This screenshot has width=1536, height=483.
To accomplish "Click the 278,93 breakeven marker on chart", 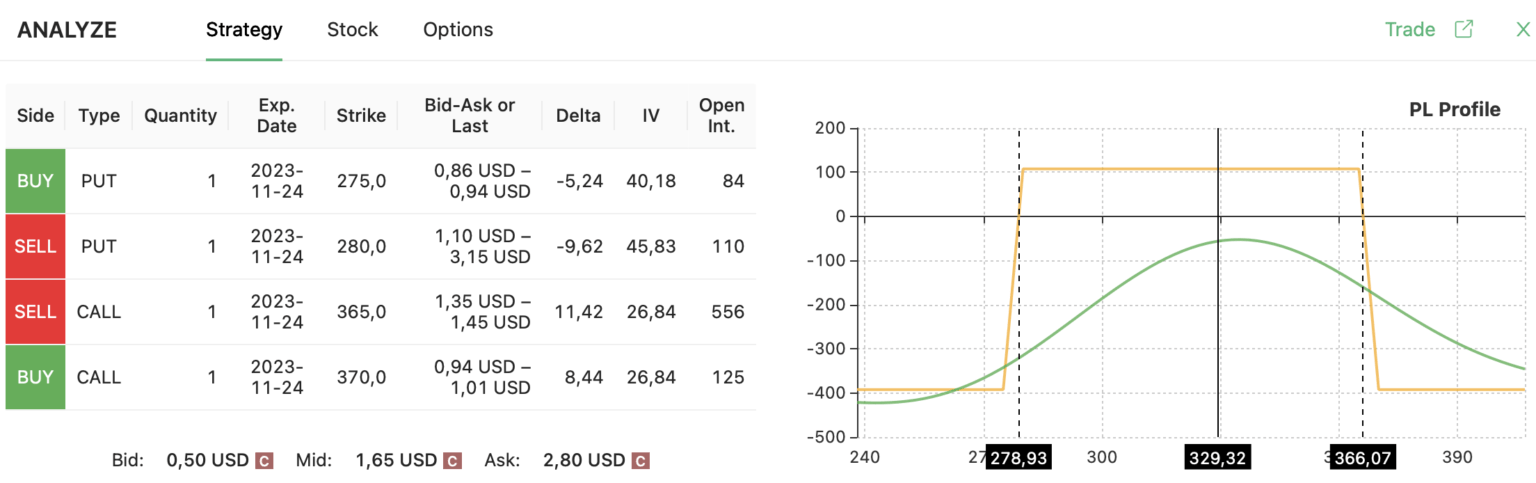I will [x=1017, y=458].
